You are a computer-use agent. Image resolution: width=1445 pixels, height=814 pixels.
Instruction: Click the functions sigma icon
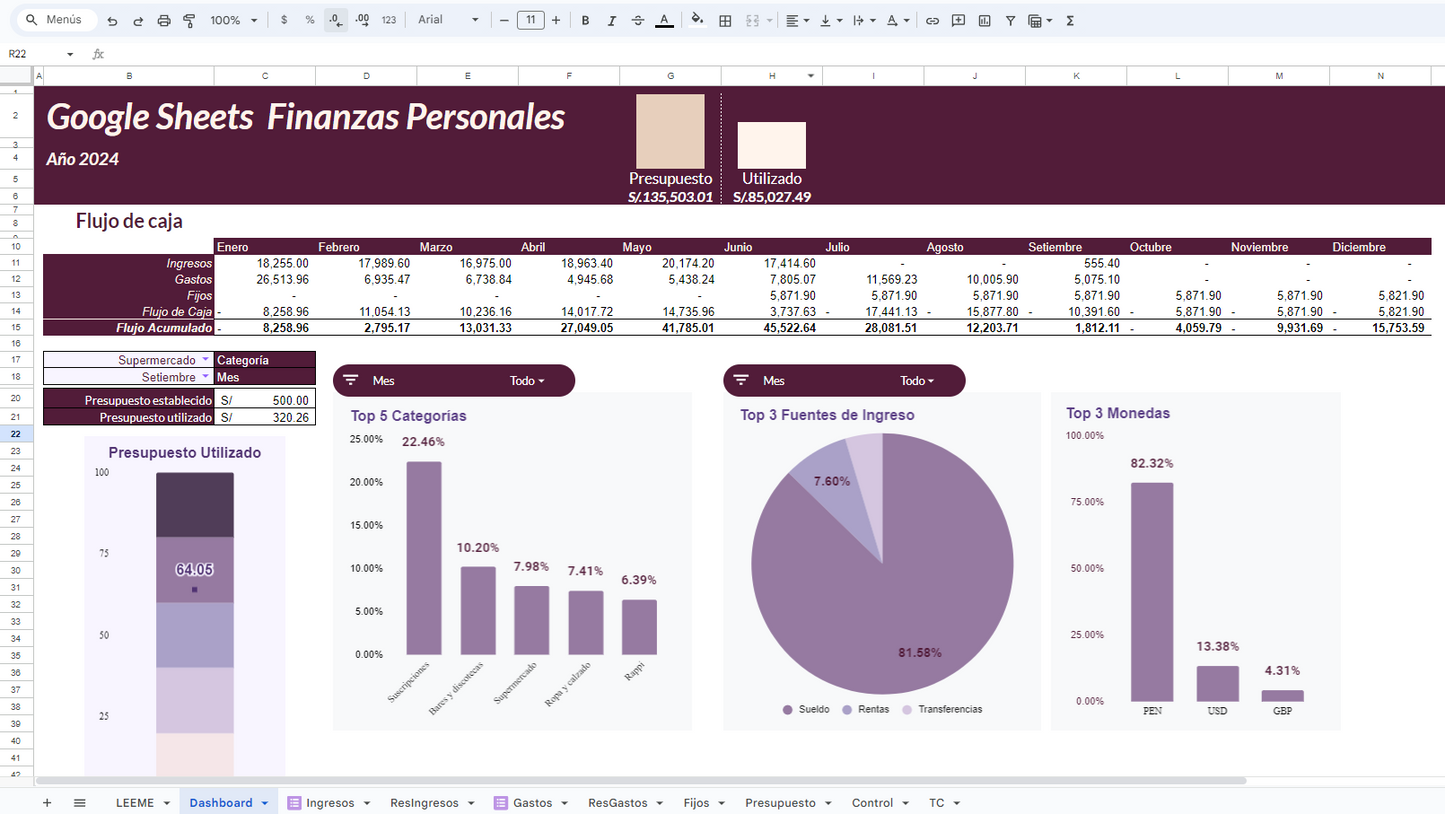click(x=1070, y=20)
